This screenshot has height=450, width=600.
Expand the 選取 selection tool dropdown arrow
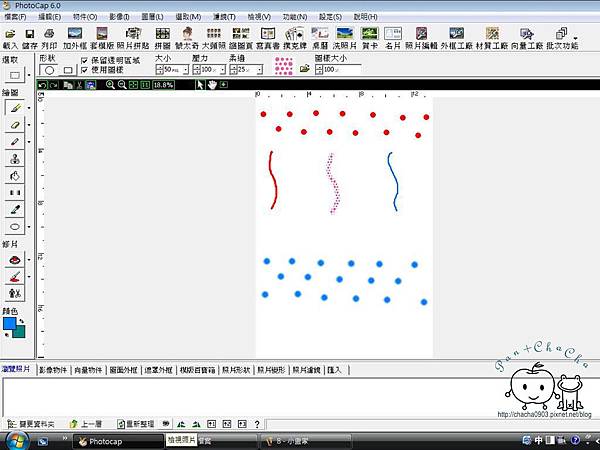tap(29, 75)
